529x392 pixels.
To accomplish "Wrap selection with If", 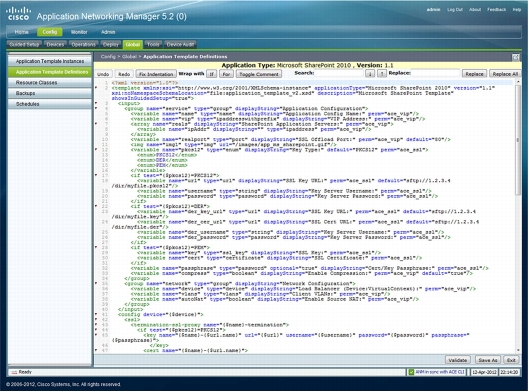I will click(x=212, y=74).
